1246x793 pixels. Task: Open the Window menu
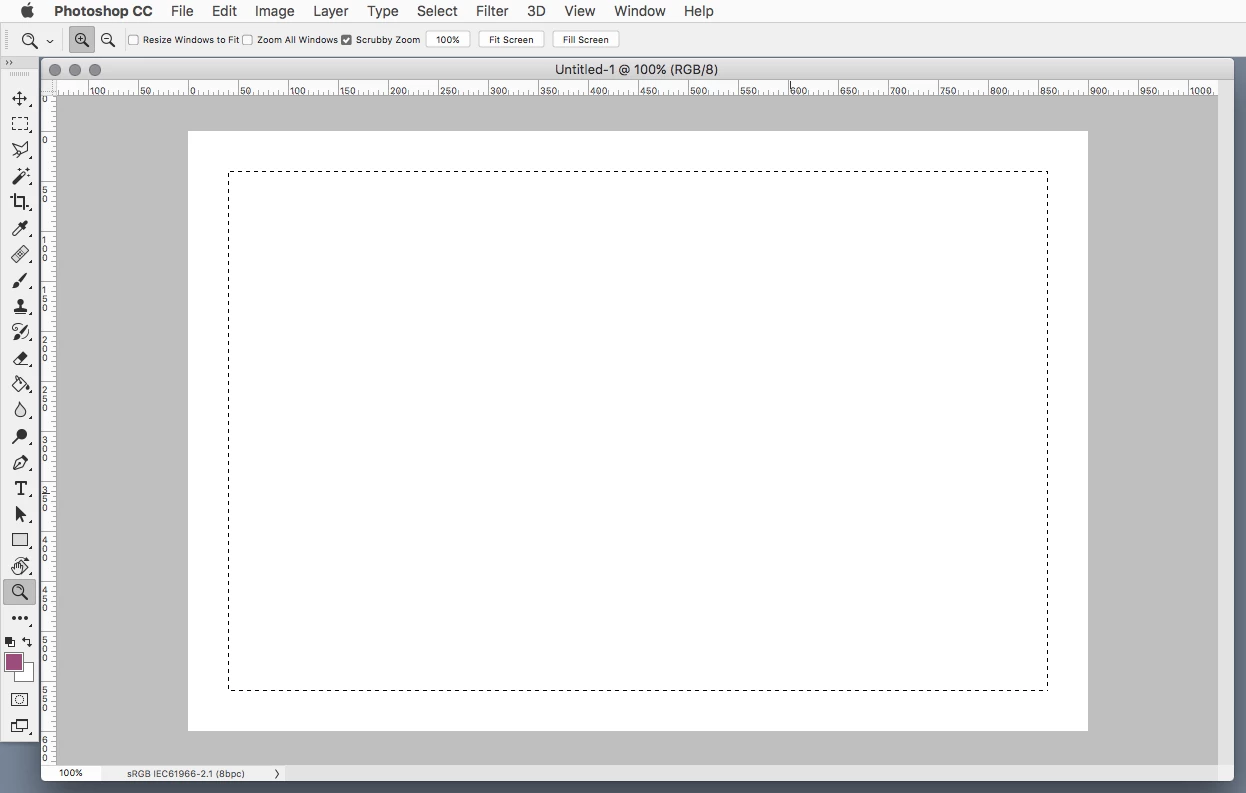[x=640, y=11]
